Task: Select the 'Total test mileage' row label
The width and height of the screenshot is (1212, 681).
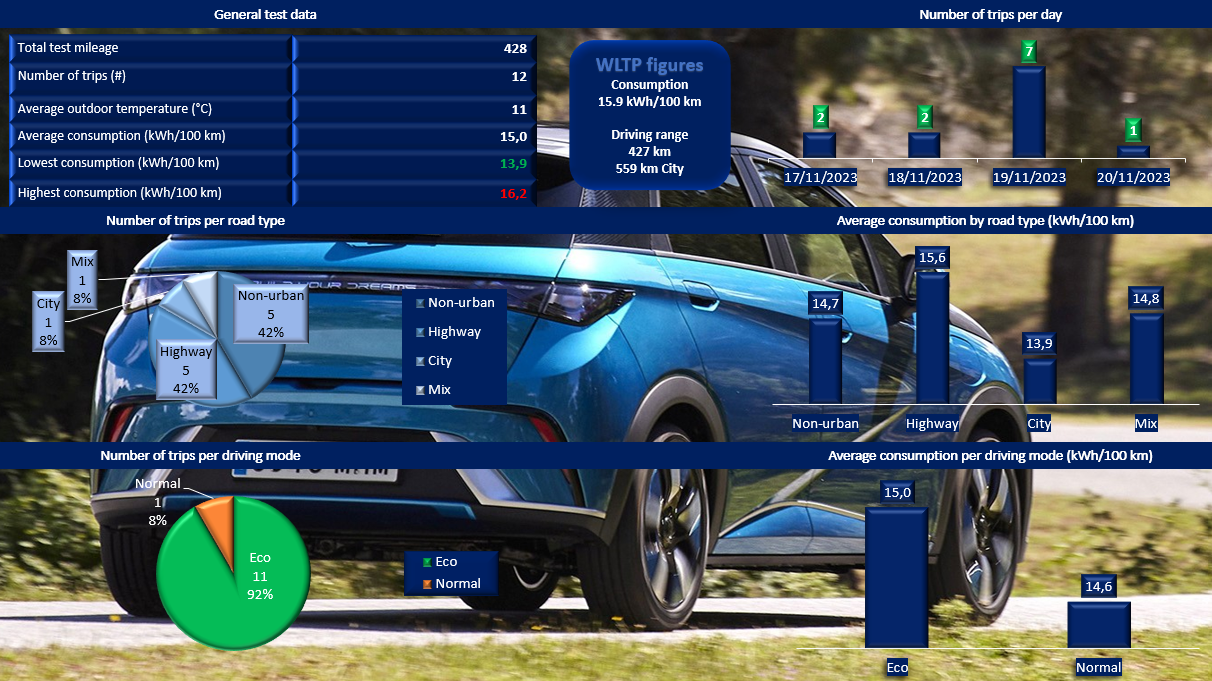Action: [68, 48]
